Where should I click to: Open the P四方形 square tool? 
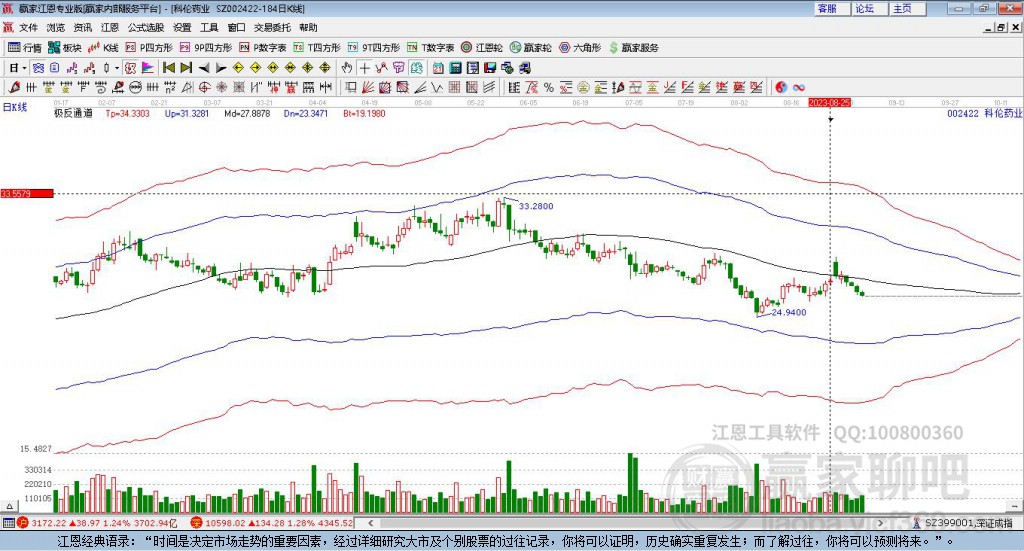pos(149,48)
